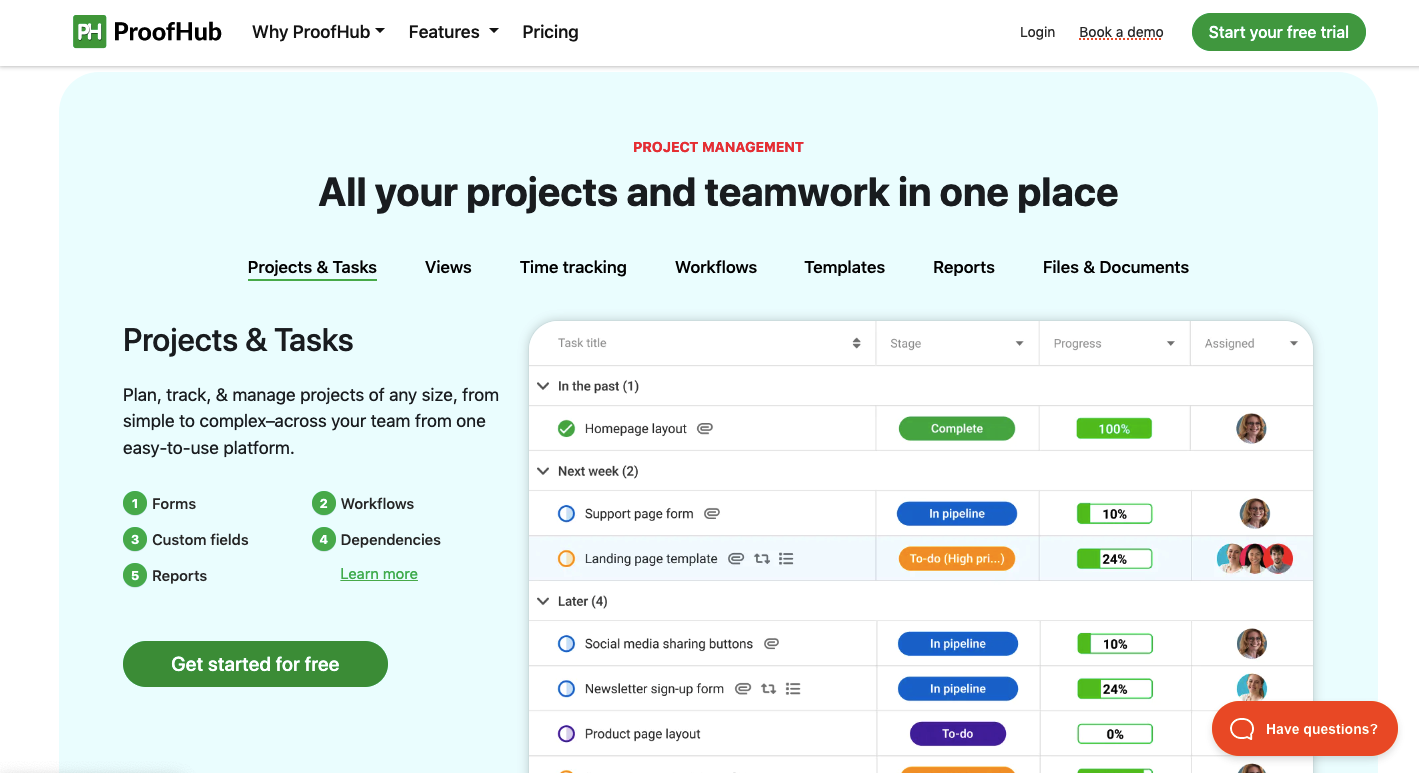Click the number 2 Workflows badge
The image size is (1419, 773).
323,503
